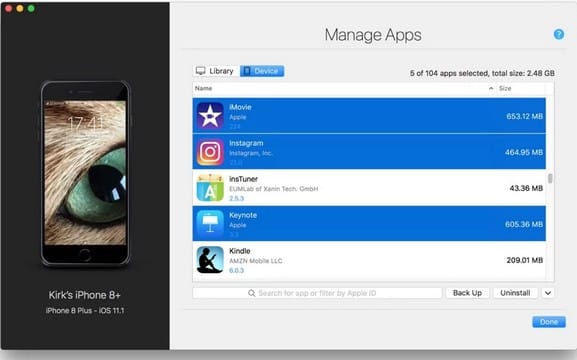Switch to the Device tab
Viewport: 577px width, 360px height.
(x=262, y=71)
